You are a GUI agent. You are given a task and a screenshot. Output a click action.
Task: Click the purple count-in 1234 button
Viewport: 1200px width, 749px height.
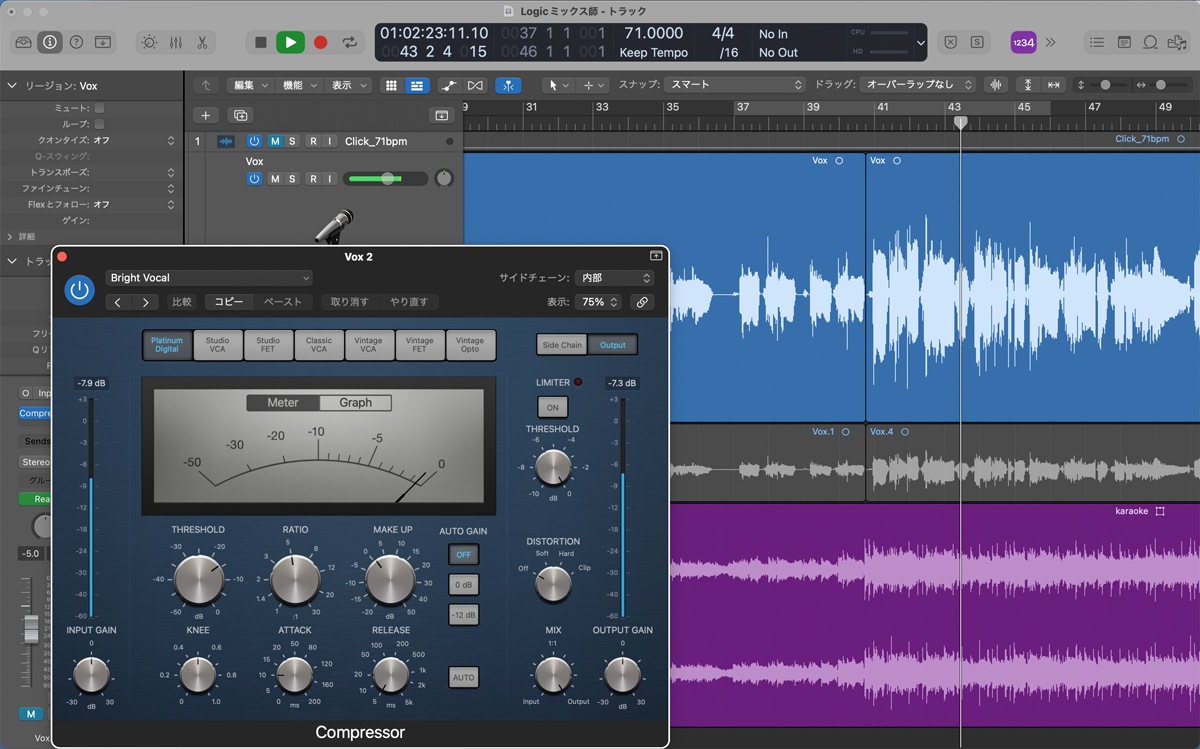click(x=1023, y=42)
